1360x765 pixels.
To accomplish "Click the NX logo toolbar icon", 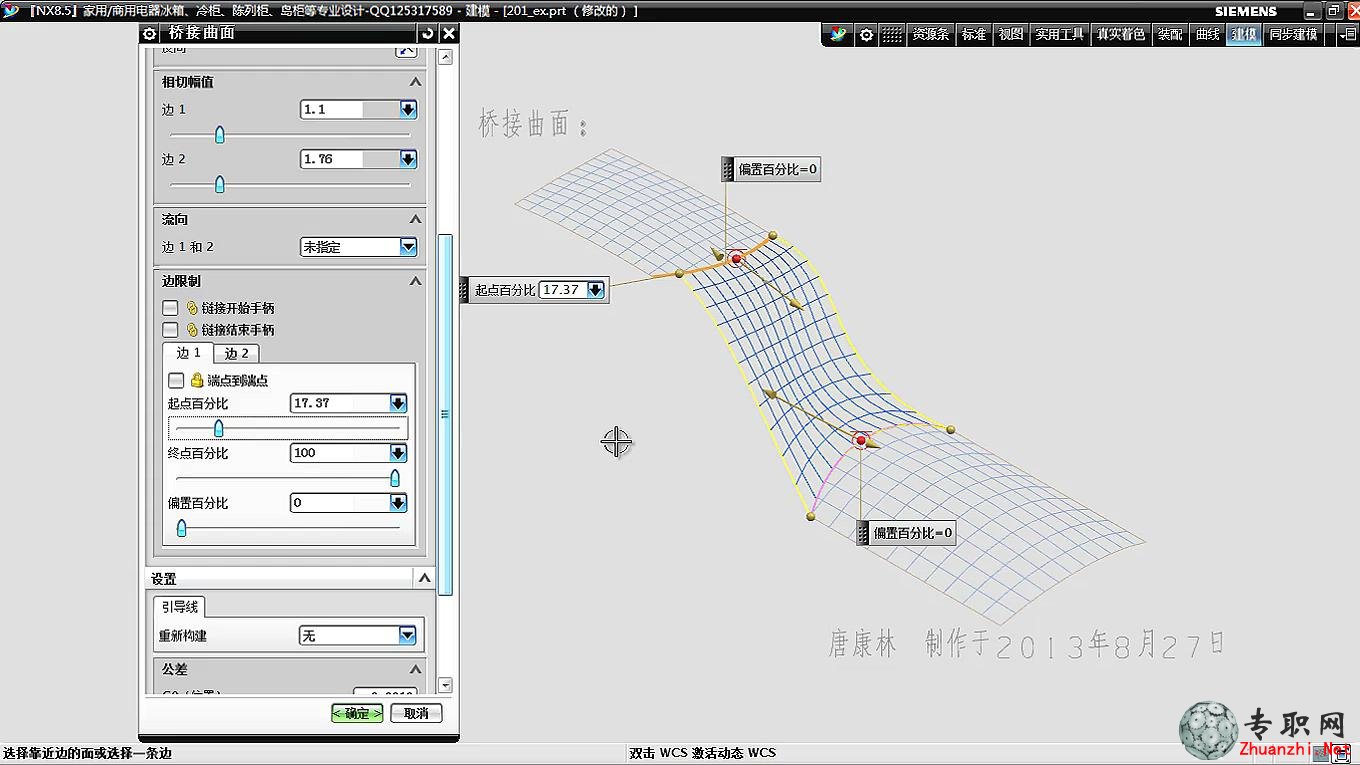I will click(x=837, y=34).
